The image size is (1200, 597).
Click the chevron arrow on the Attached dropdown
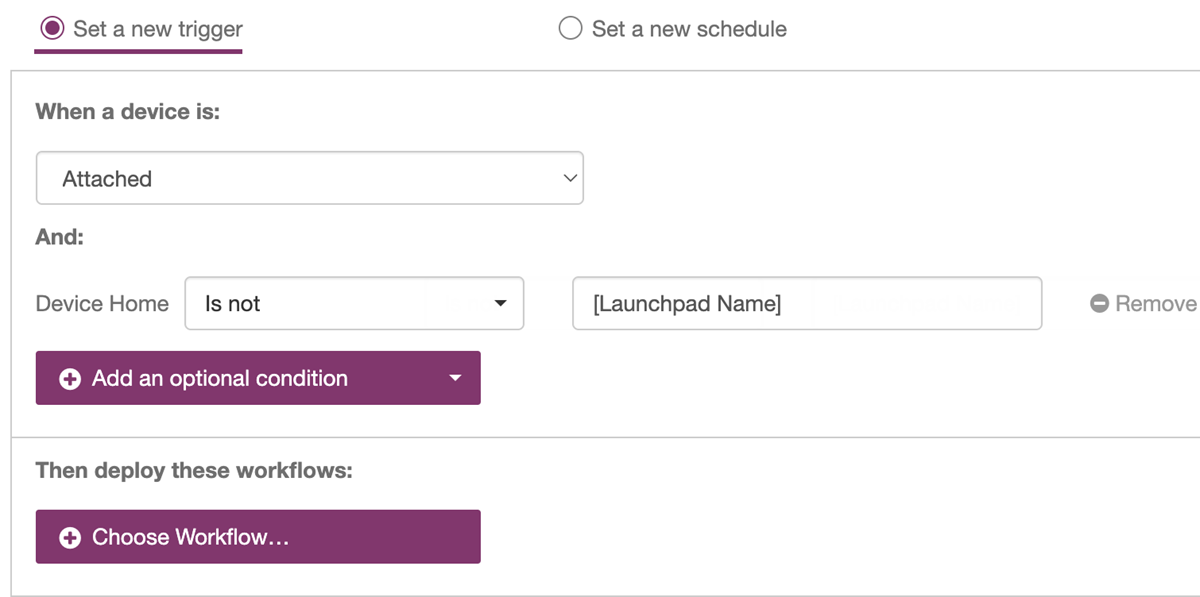click(570, 178)
